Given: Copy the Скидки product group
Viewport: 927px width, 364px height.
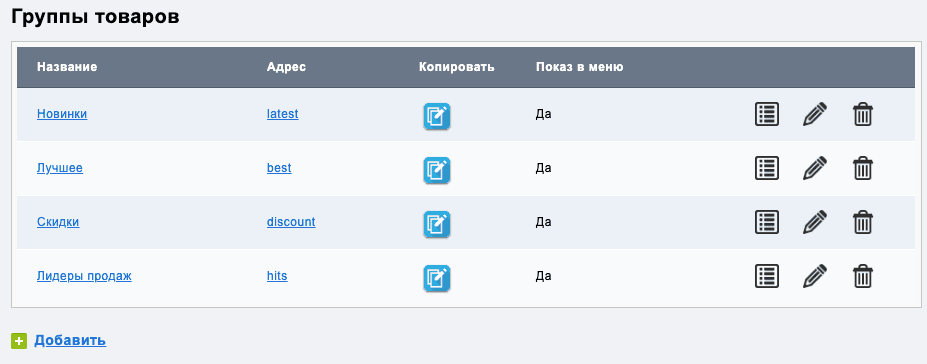Looking at the screenshot, I should (436, 224).
